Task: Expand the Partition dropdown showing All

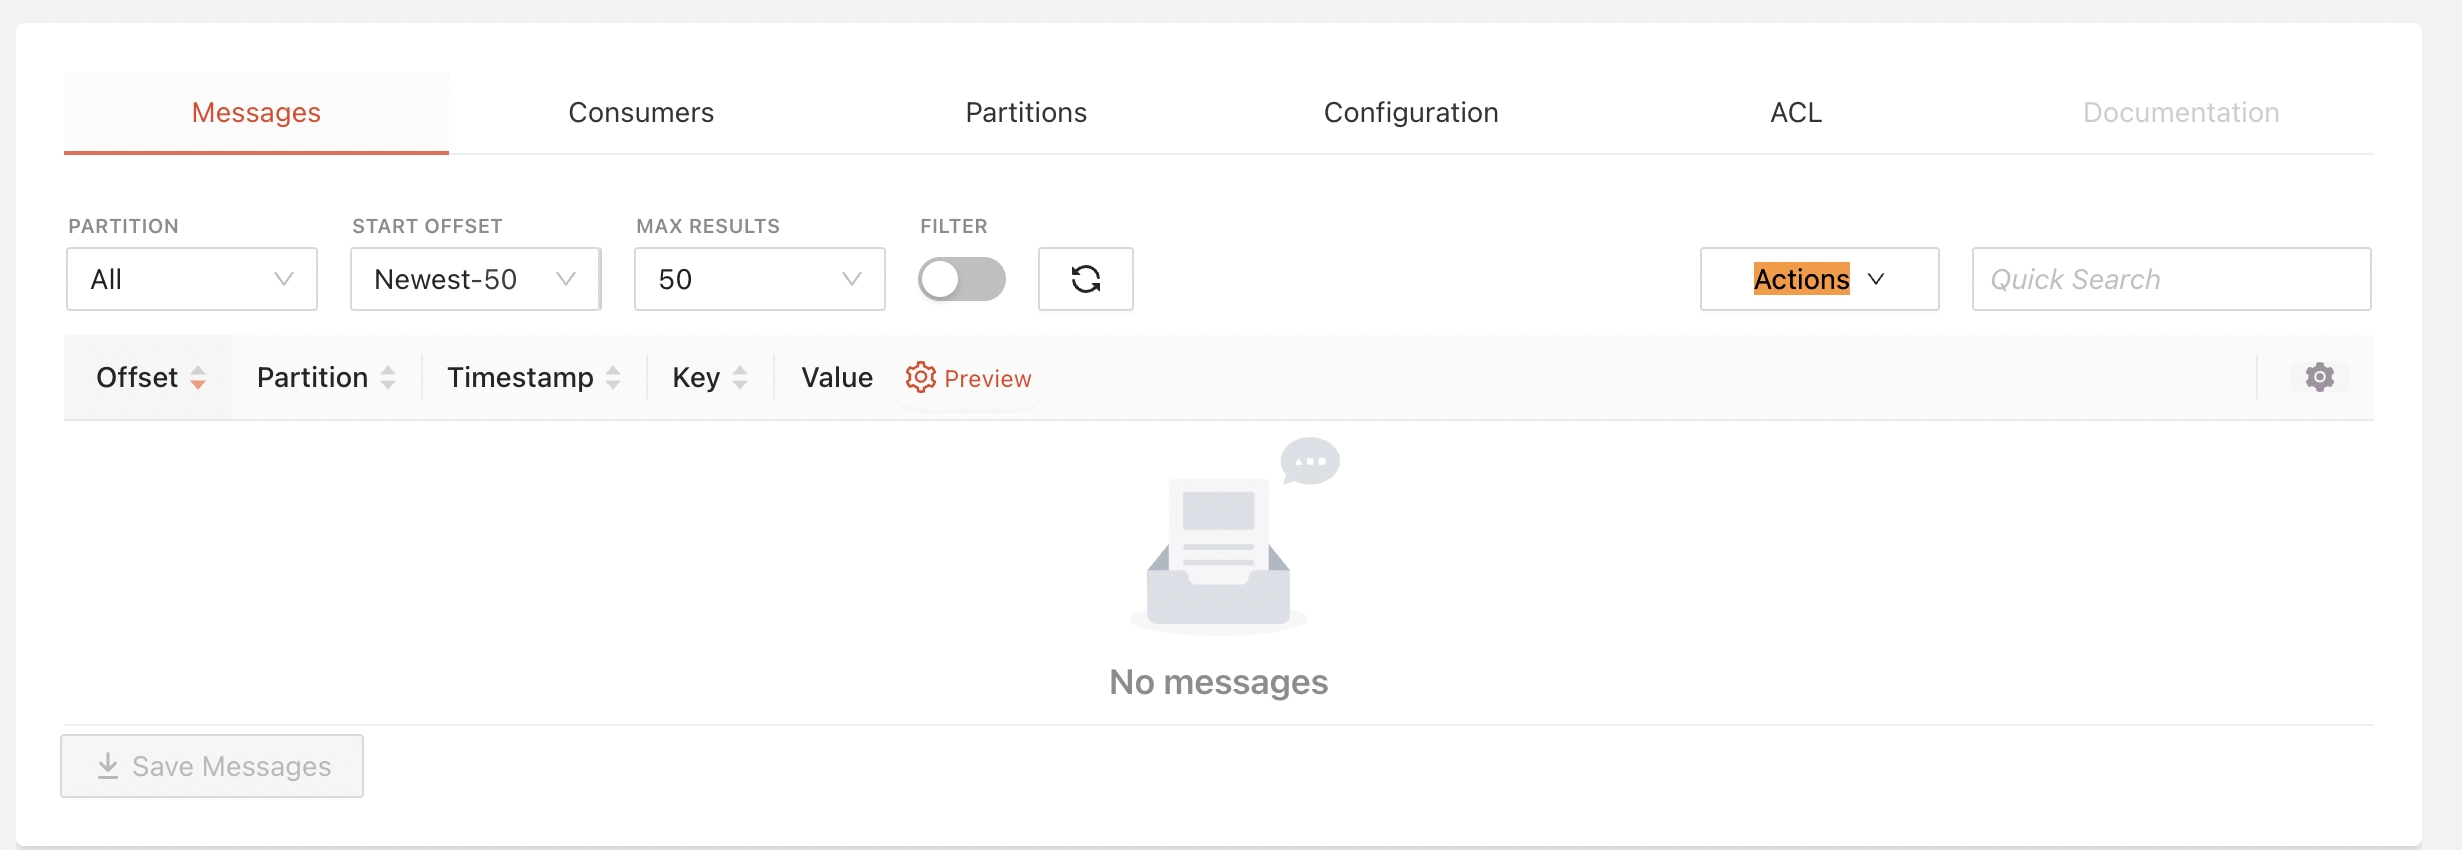Action: point(191,279)
